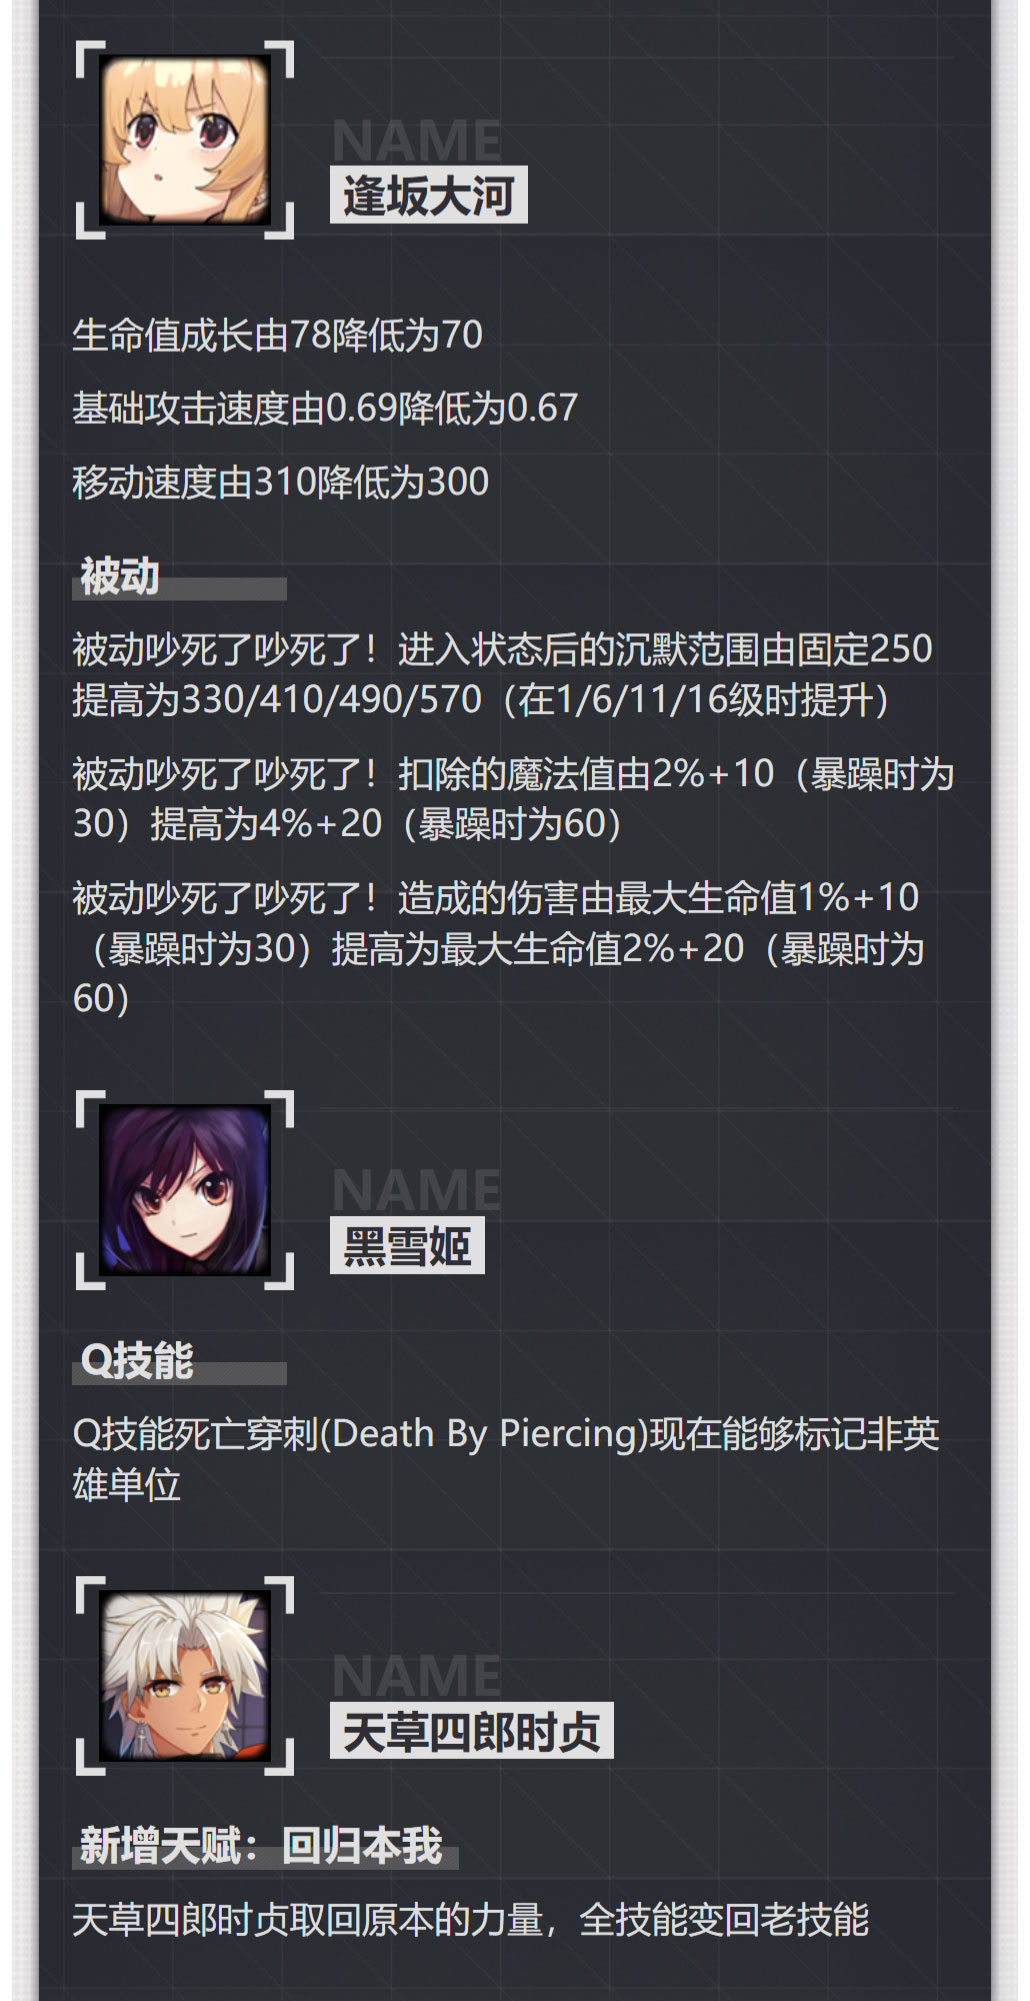Image resolution: width=1030 pixels, height=2001 pixels.
Task: Click the 新增天赋：回归本我 heading
Action: pos(261,1845)
